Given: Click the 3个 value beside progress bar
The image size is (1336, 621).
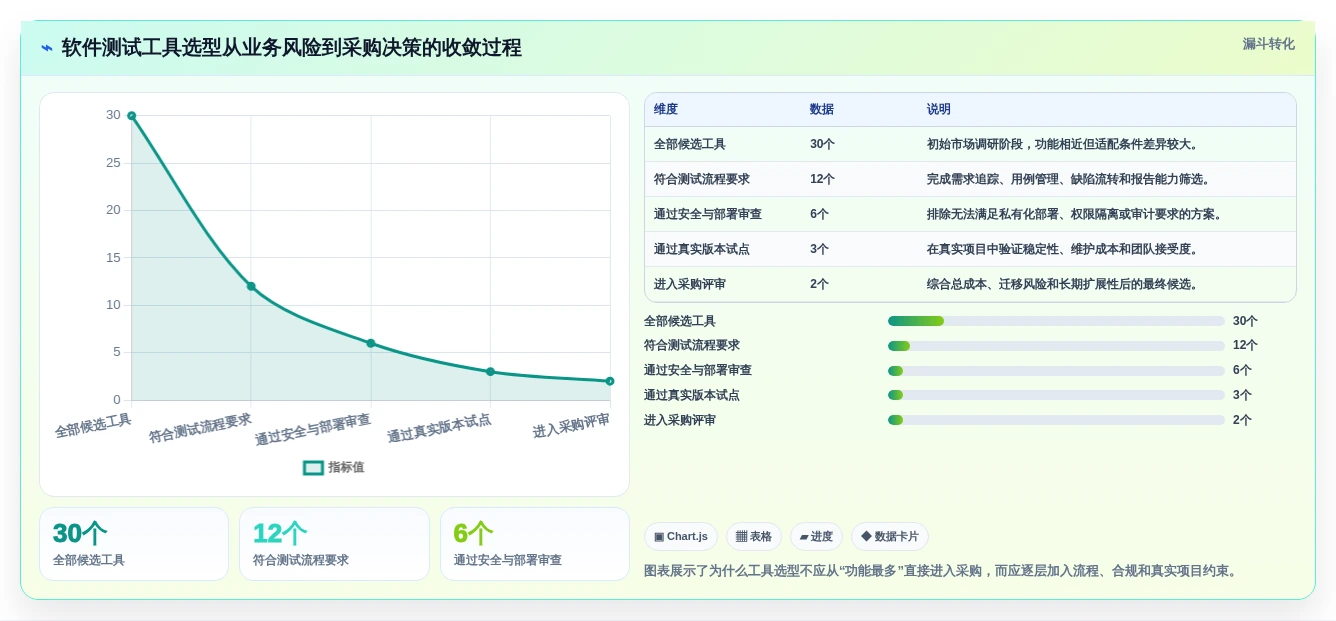Looking at the screenshot, I should [1242, 395].
